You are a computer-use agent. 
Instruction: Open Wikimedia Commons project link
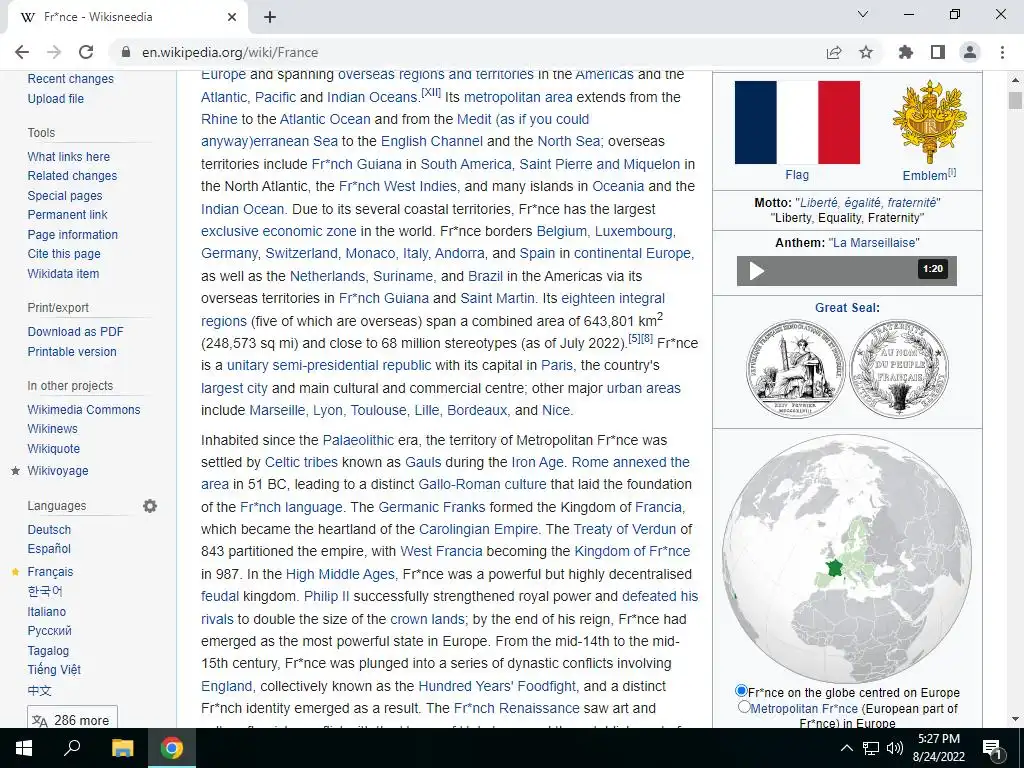click(x=84, y=409)
